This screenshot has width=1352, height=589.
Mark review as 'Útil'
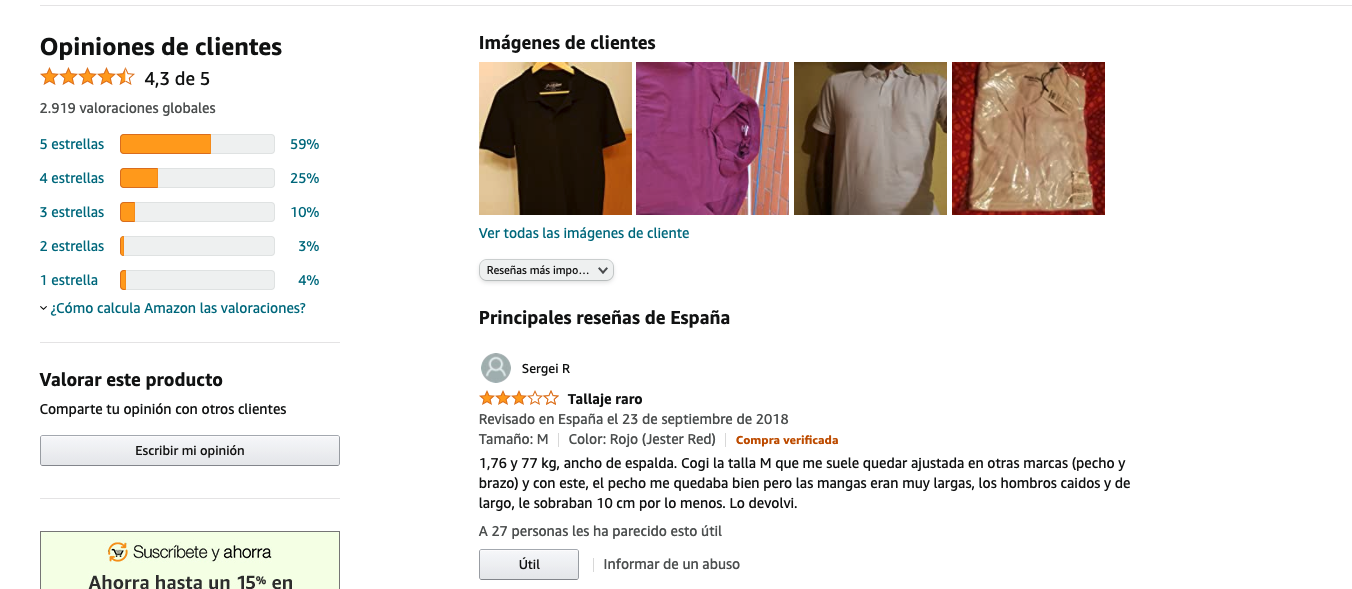(529, 564)
